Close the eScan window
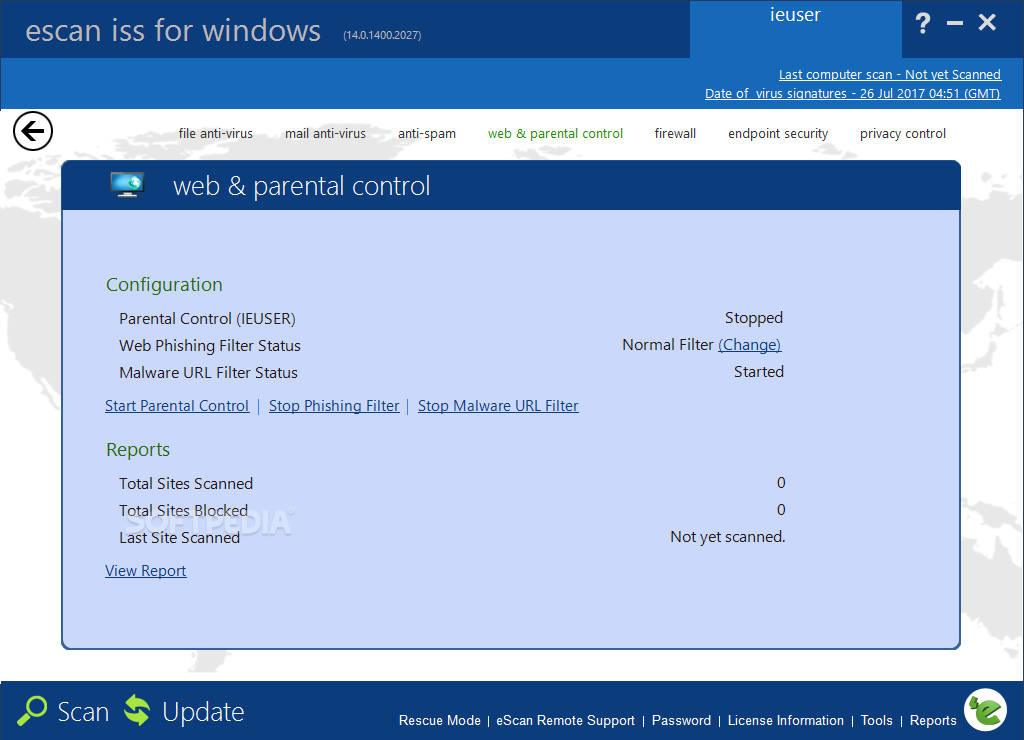 tap(987, 22)
